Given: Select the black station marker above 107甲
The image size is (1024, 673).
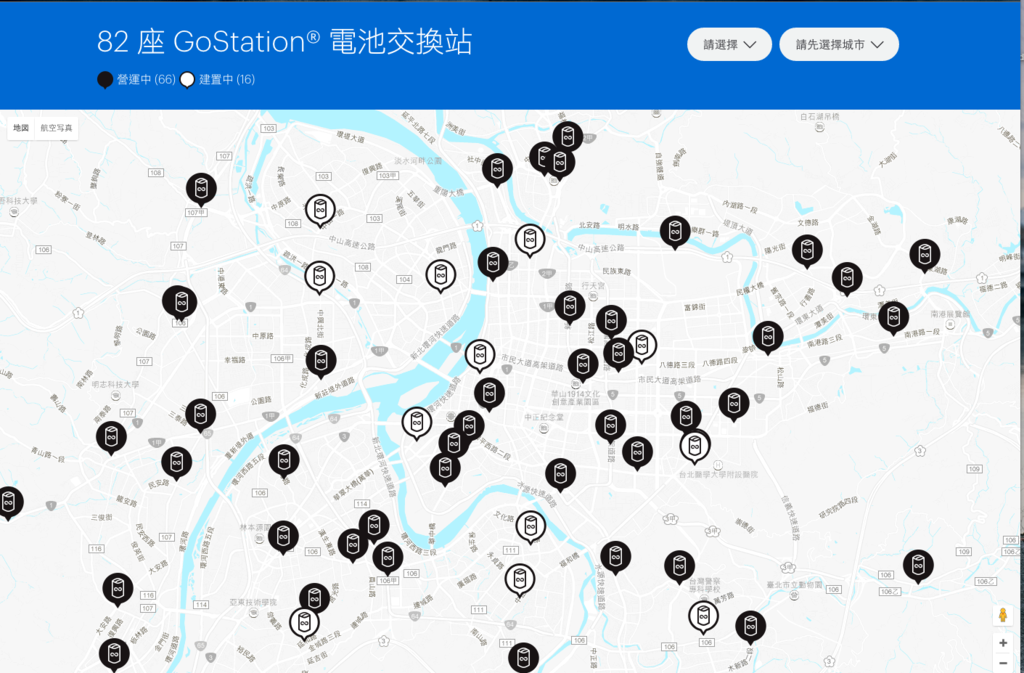Looking at the screenshot, I should 201,189.
